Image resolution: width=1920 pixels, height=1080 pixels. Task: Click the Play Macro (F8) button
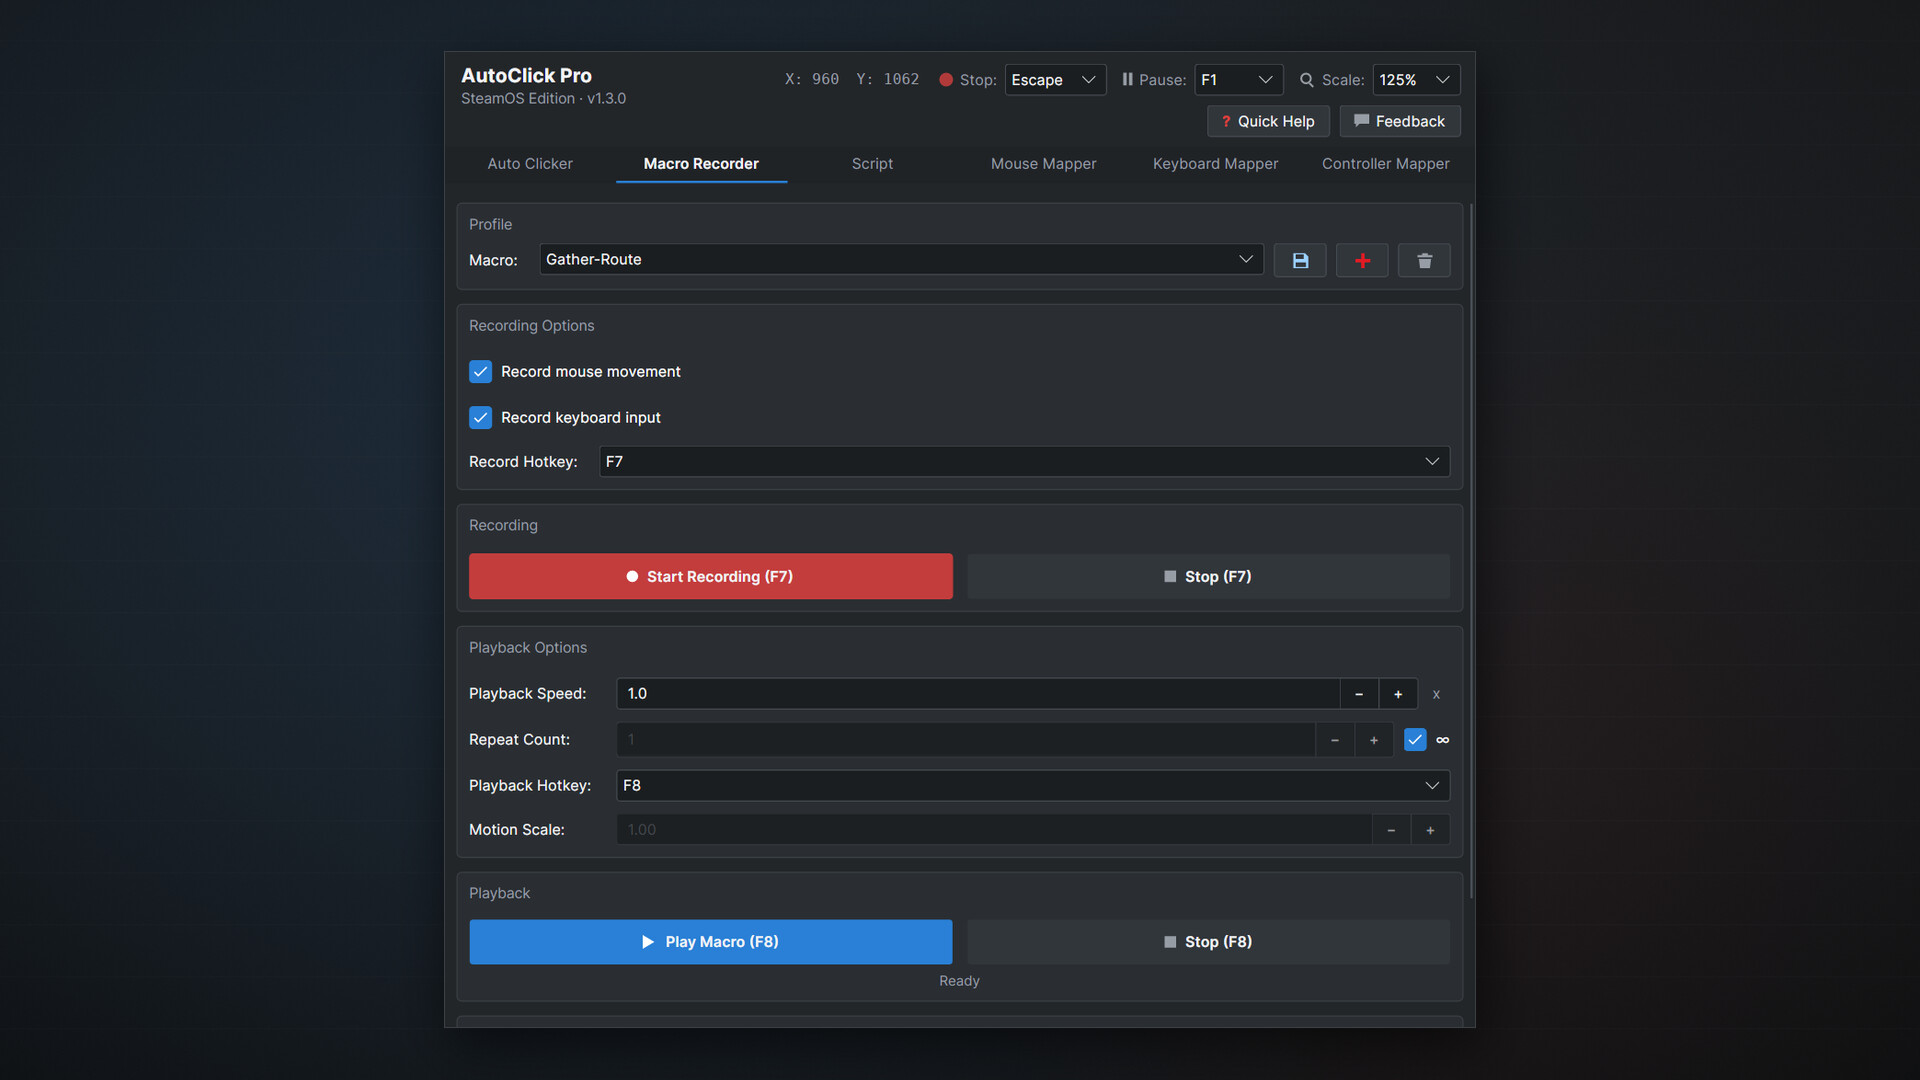click(x=711, y=942)
